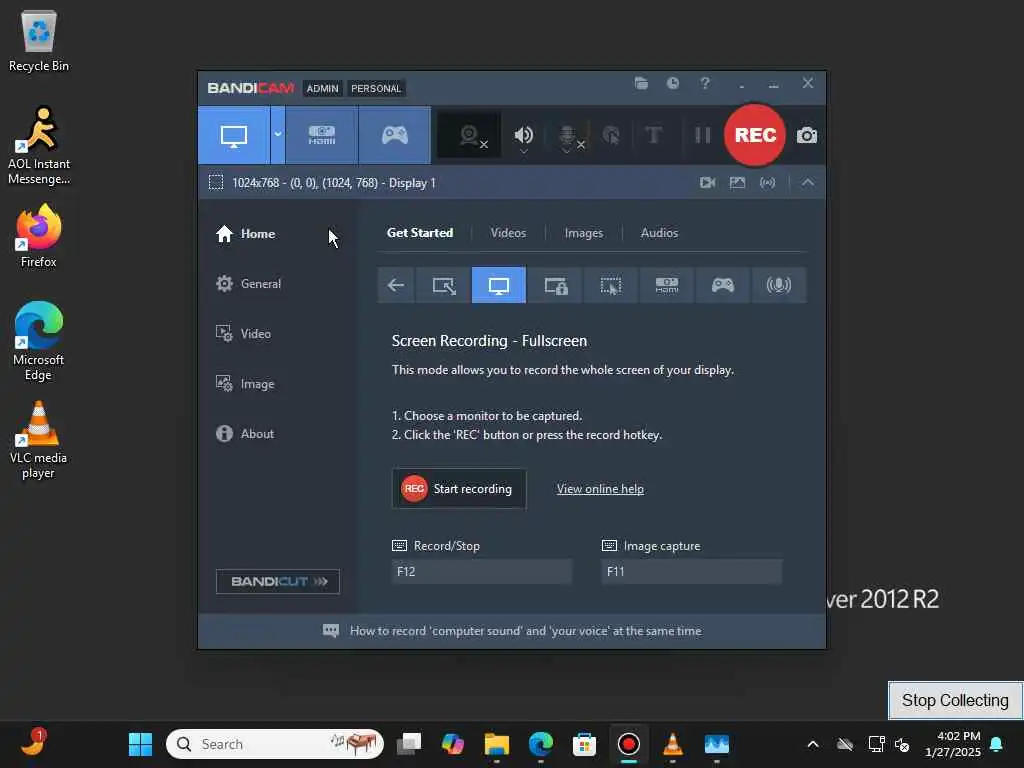The width and height of the screenshot is (1024, 768).
Task: Click the live broadcast icon in status bar
Action: click(x=767, y=183)
